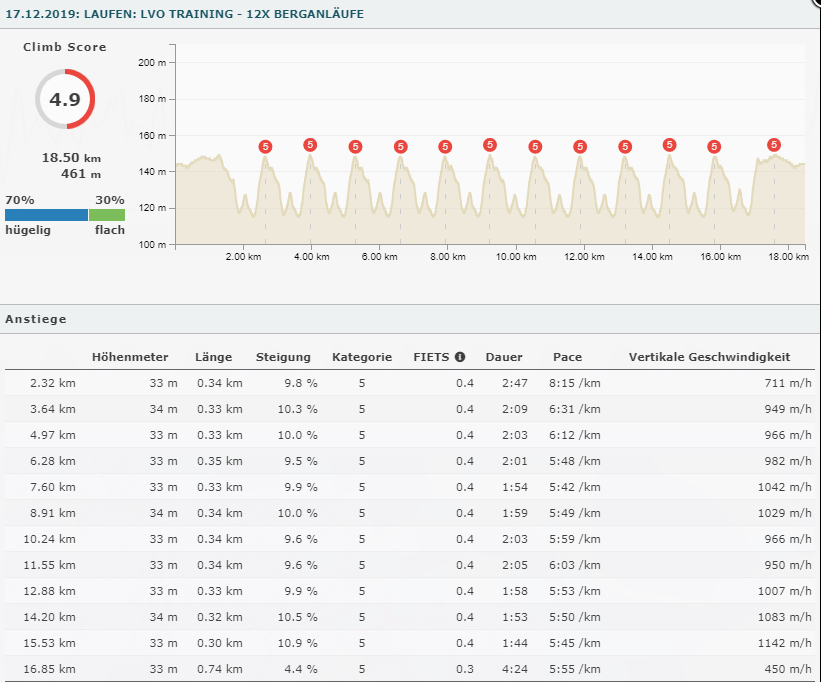Viewport: 821px width, 682px height.
Task: Click the Höhenmeter column header
Action: pos(130,357)
